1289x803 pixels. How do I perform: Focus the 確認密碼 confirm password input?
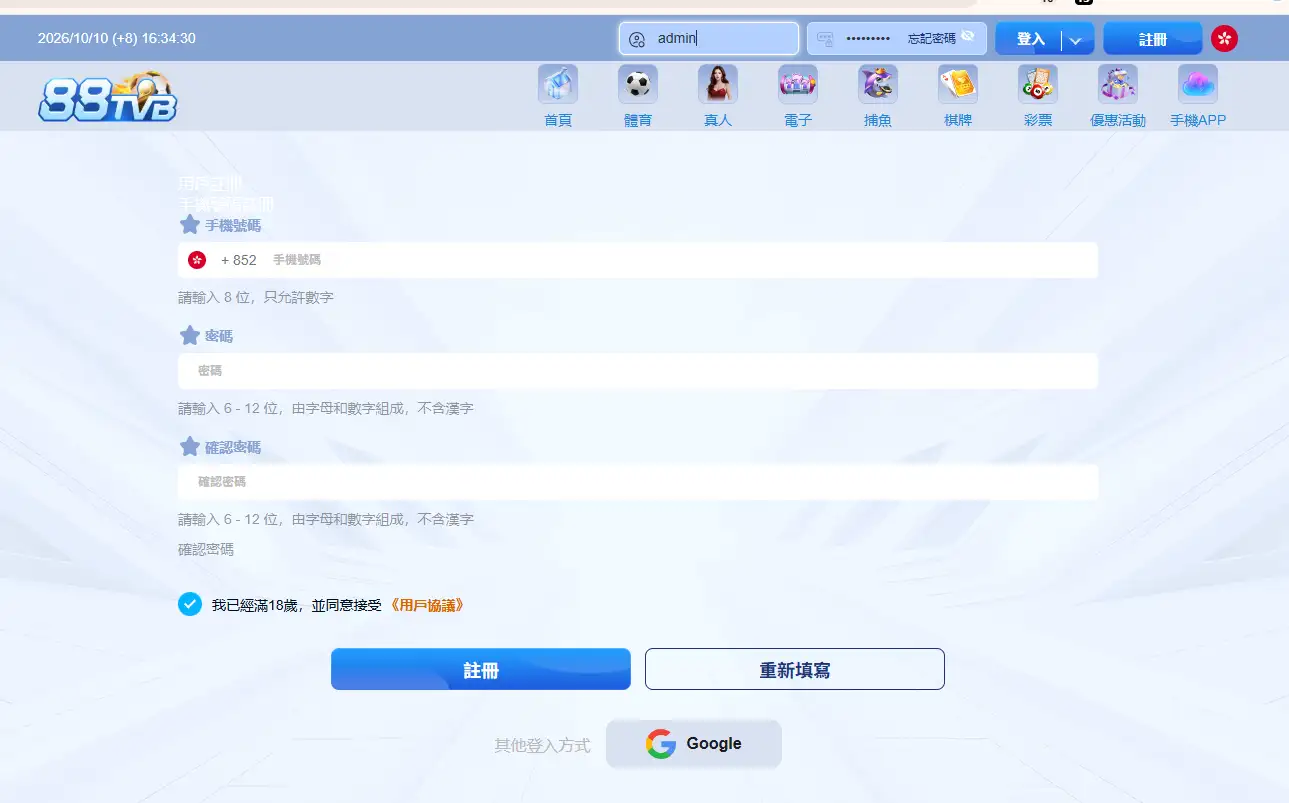click(638, 482)
